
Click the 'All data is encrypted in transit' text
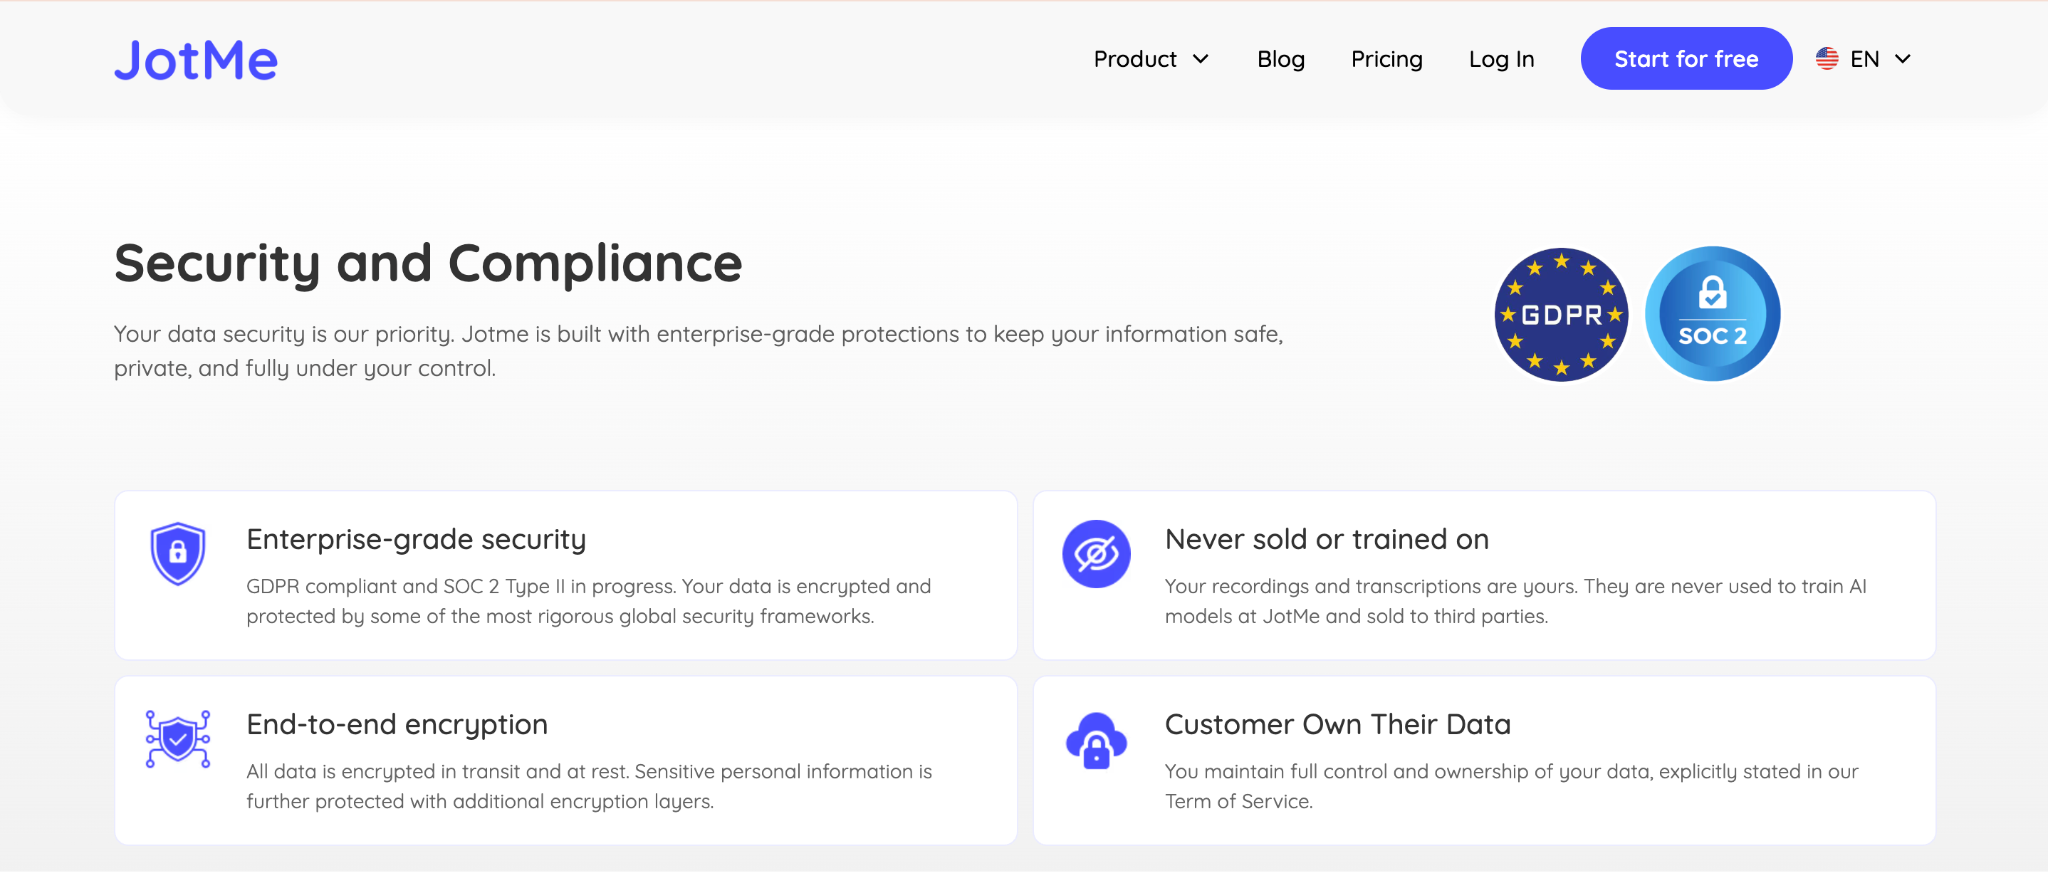(x=589, y=786)
